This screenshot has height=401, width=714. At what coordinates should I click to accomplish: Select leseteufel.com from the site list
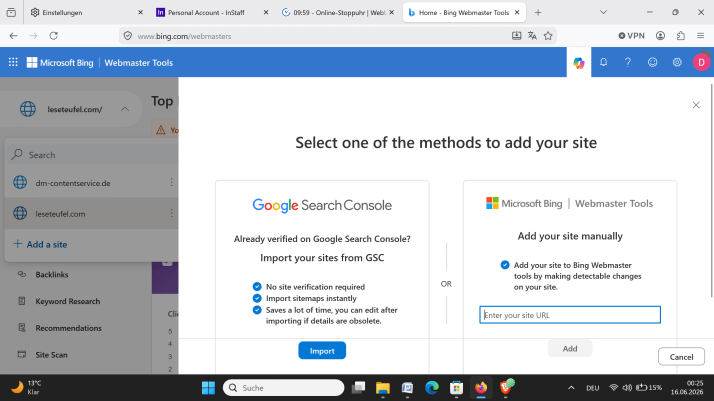click(x=60, y=213)
